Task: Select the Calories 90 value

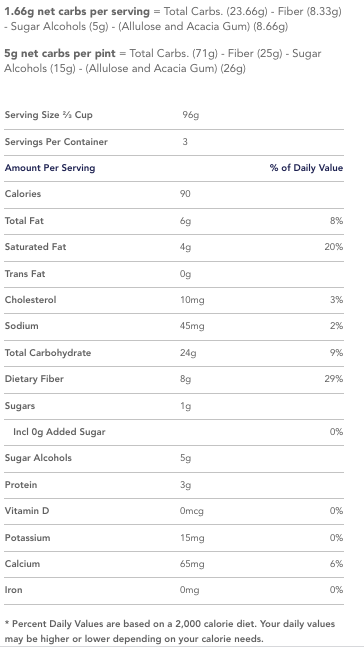Action: 185,194
